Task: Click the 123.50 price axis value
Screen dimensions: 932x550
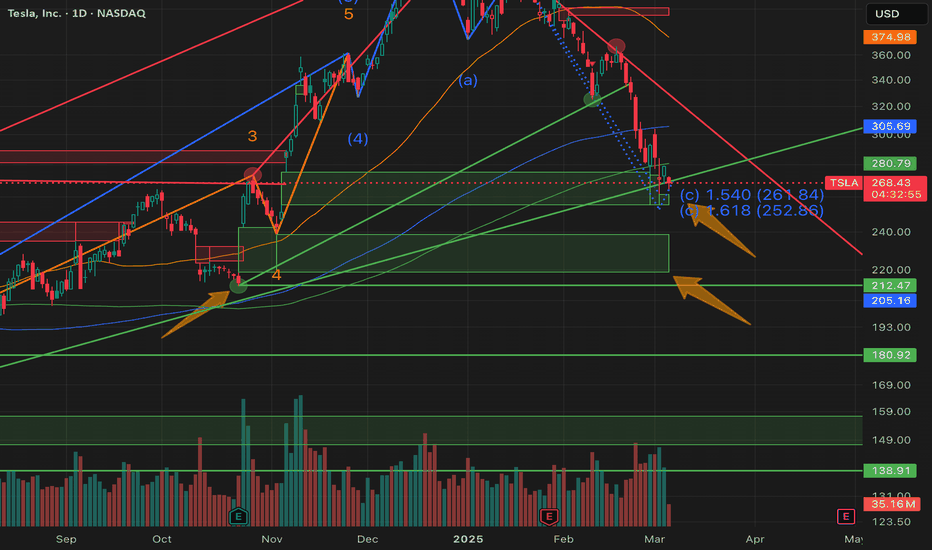Action: (x=890, y=521)
